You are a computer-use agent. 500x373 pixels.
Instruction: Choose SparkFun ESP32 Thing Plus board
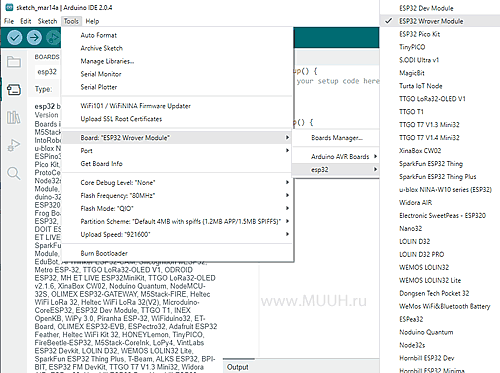point(440,177)
